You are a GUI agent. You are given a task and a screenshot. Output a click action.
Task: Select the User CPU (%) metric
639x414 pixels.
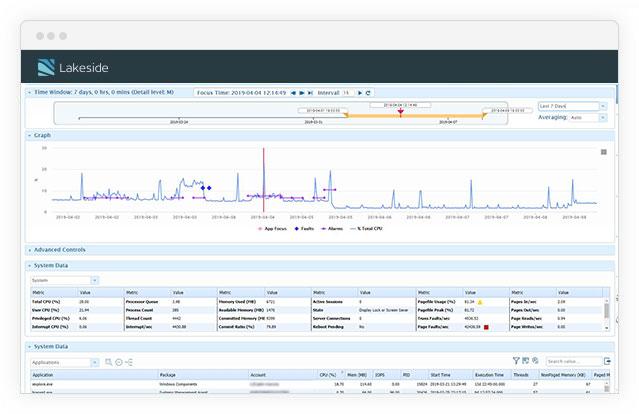(x=46, y=310)
